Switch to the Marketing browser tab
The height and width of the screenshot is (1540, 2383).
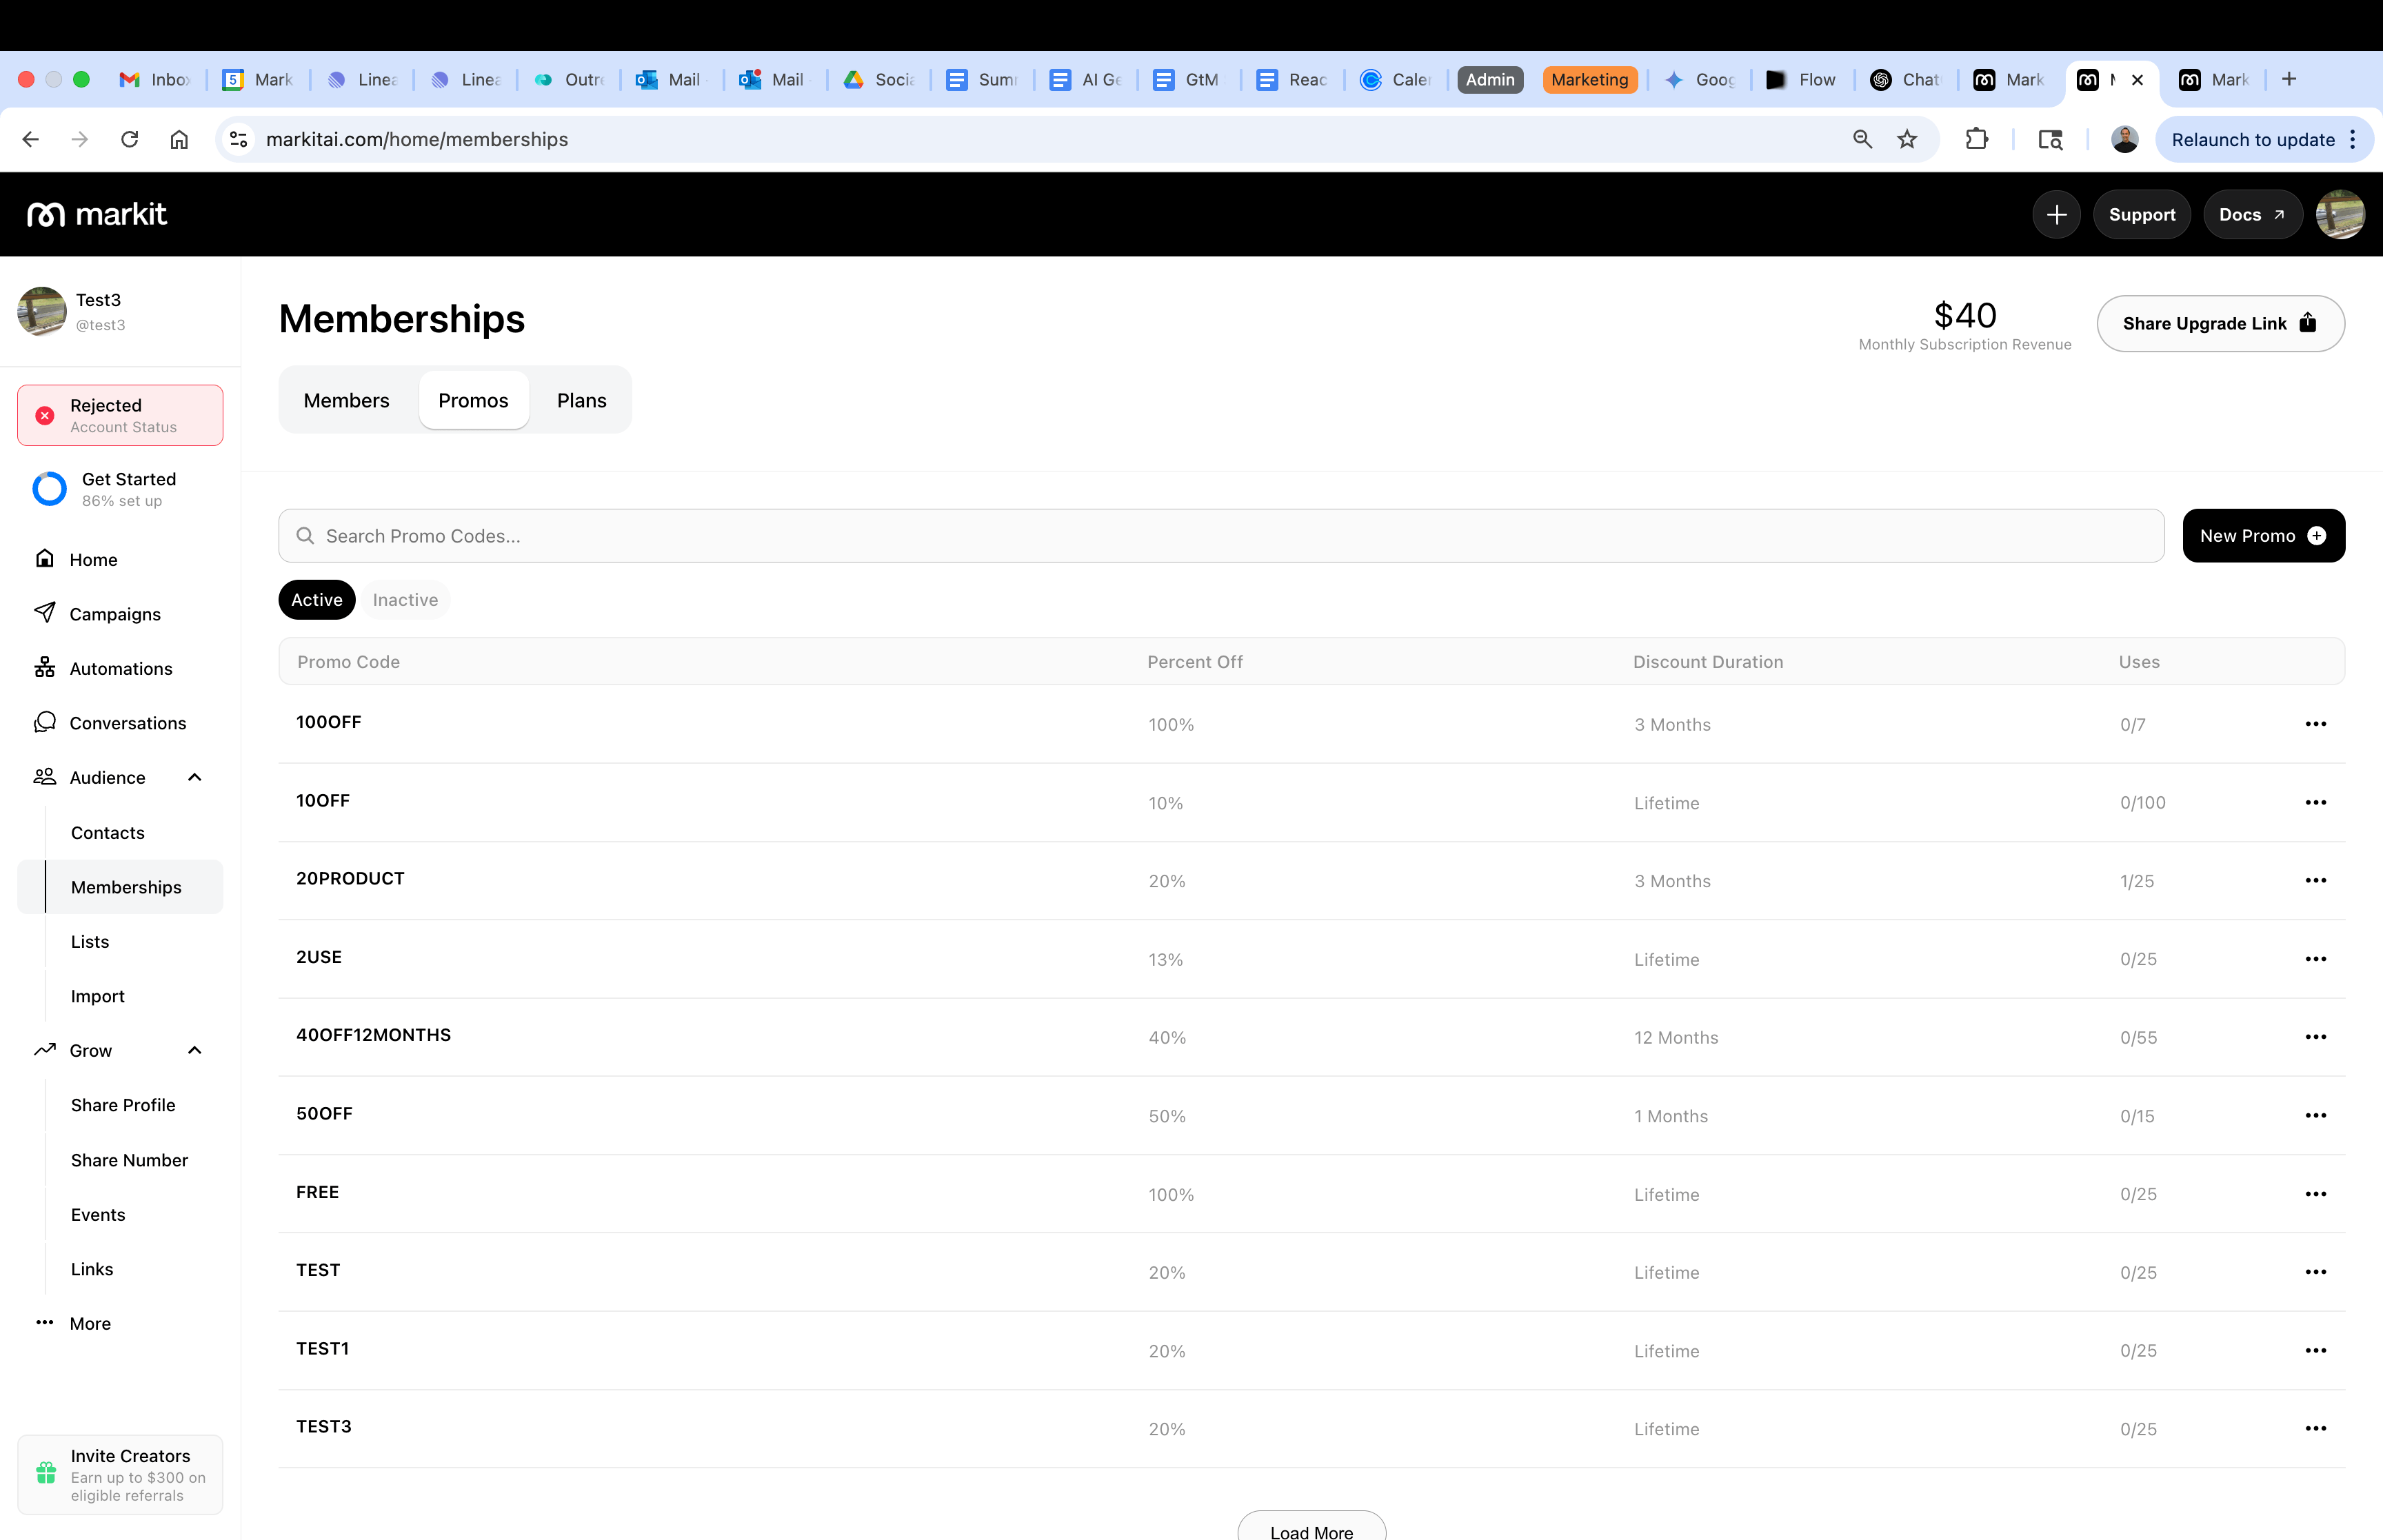point(1589,79)
